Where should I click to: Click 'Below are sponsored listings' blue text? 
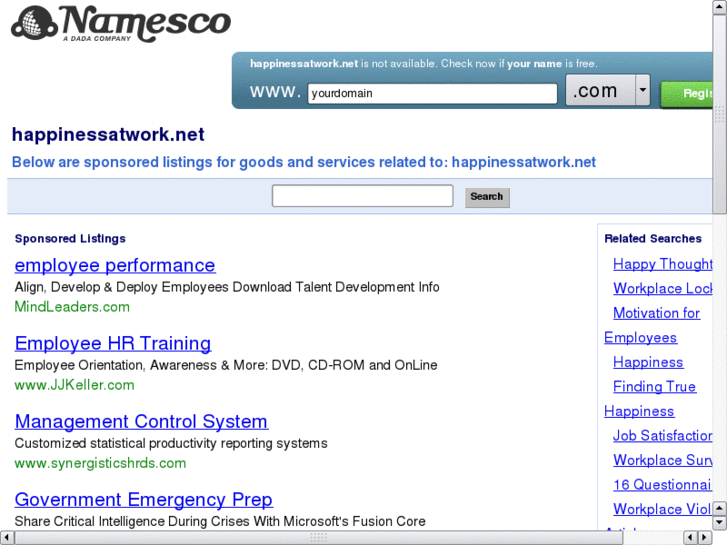pos(304,162)
